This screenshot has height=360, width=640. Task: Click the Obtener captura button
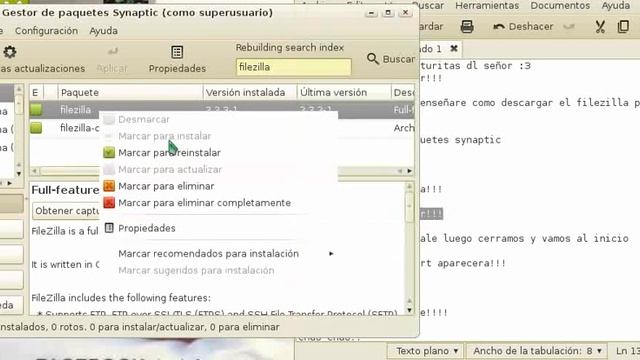point(67,211)
